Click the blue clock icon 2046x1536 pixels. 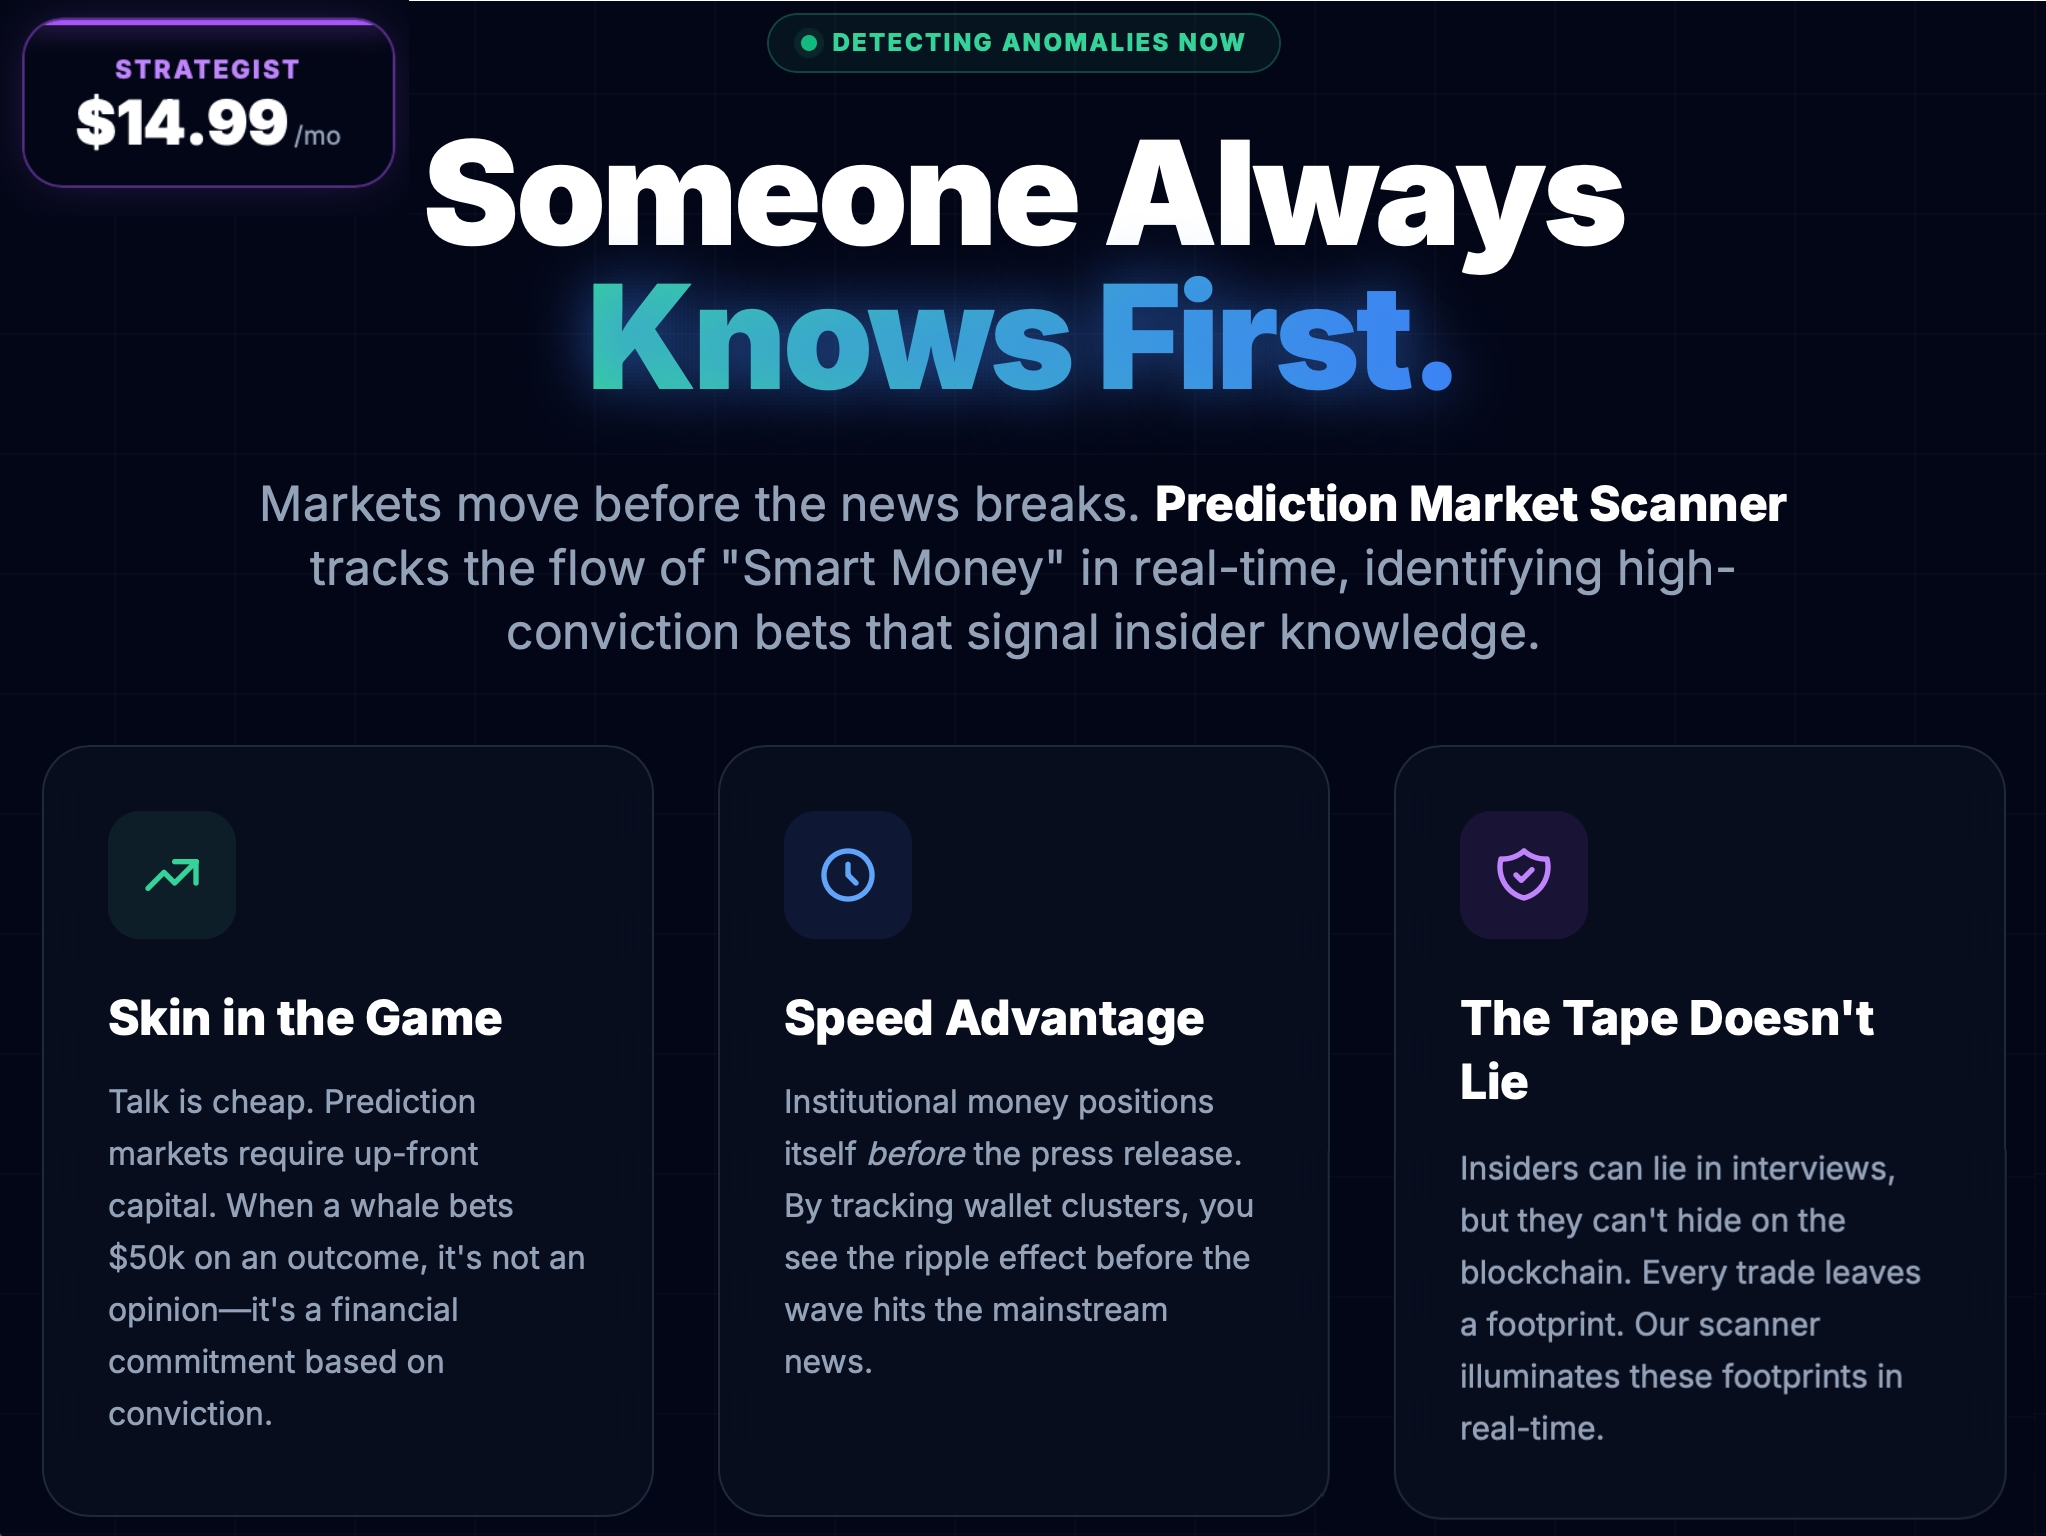[x=848, y=875]
